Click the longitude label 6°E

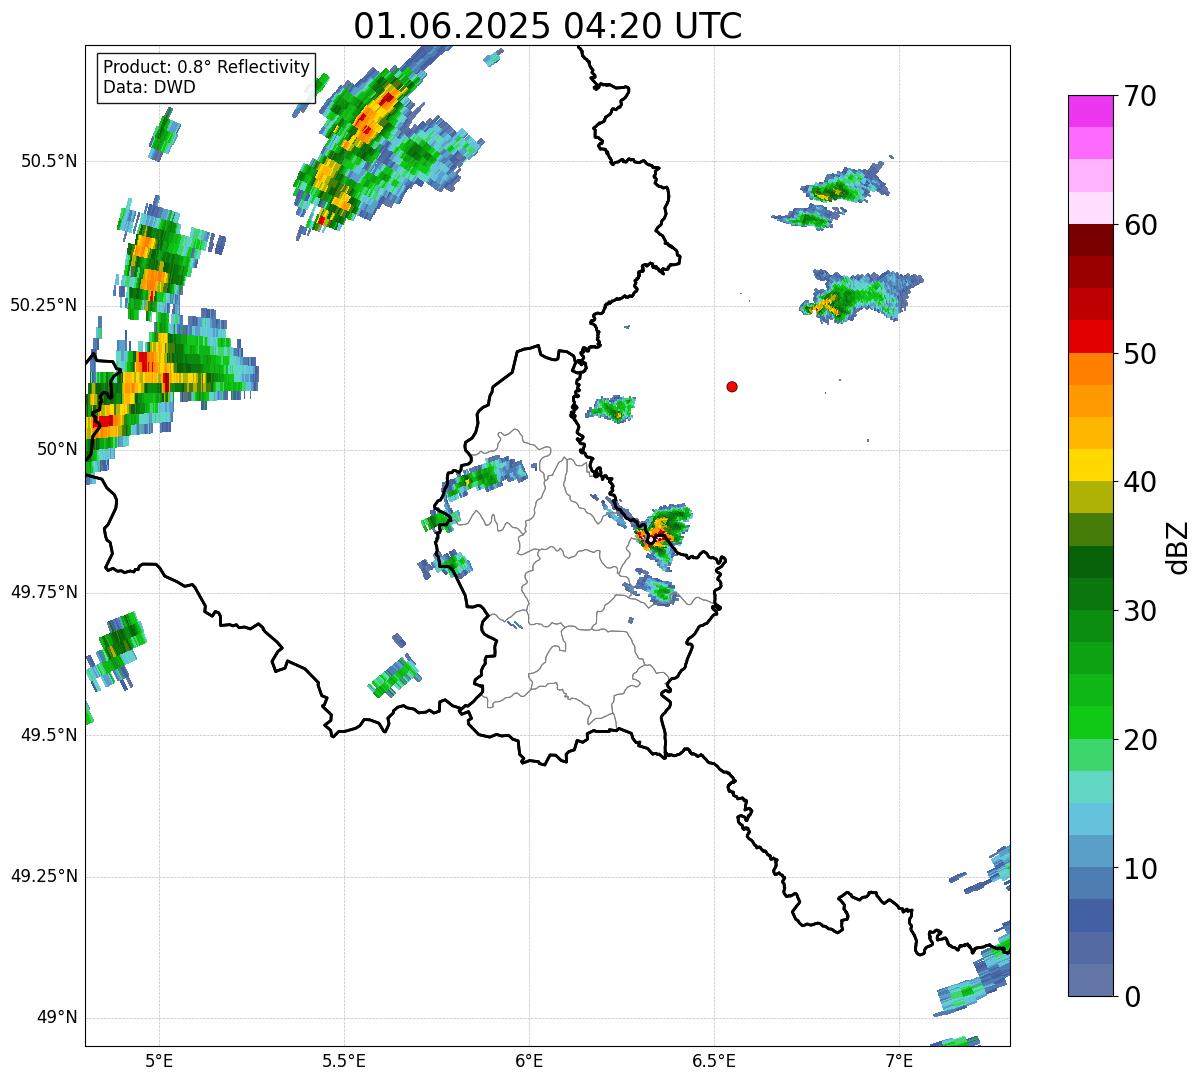pos(529,1060)
